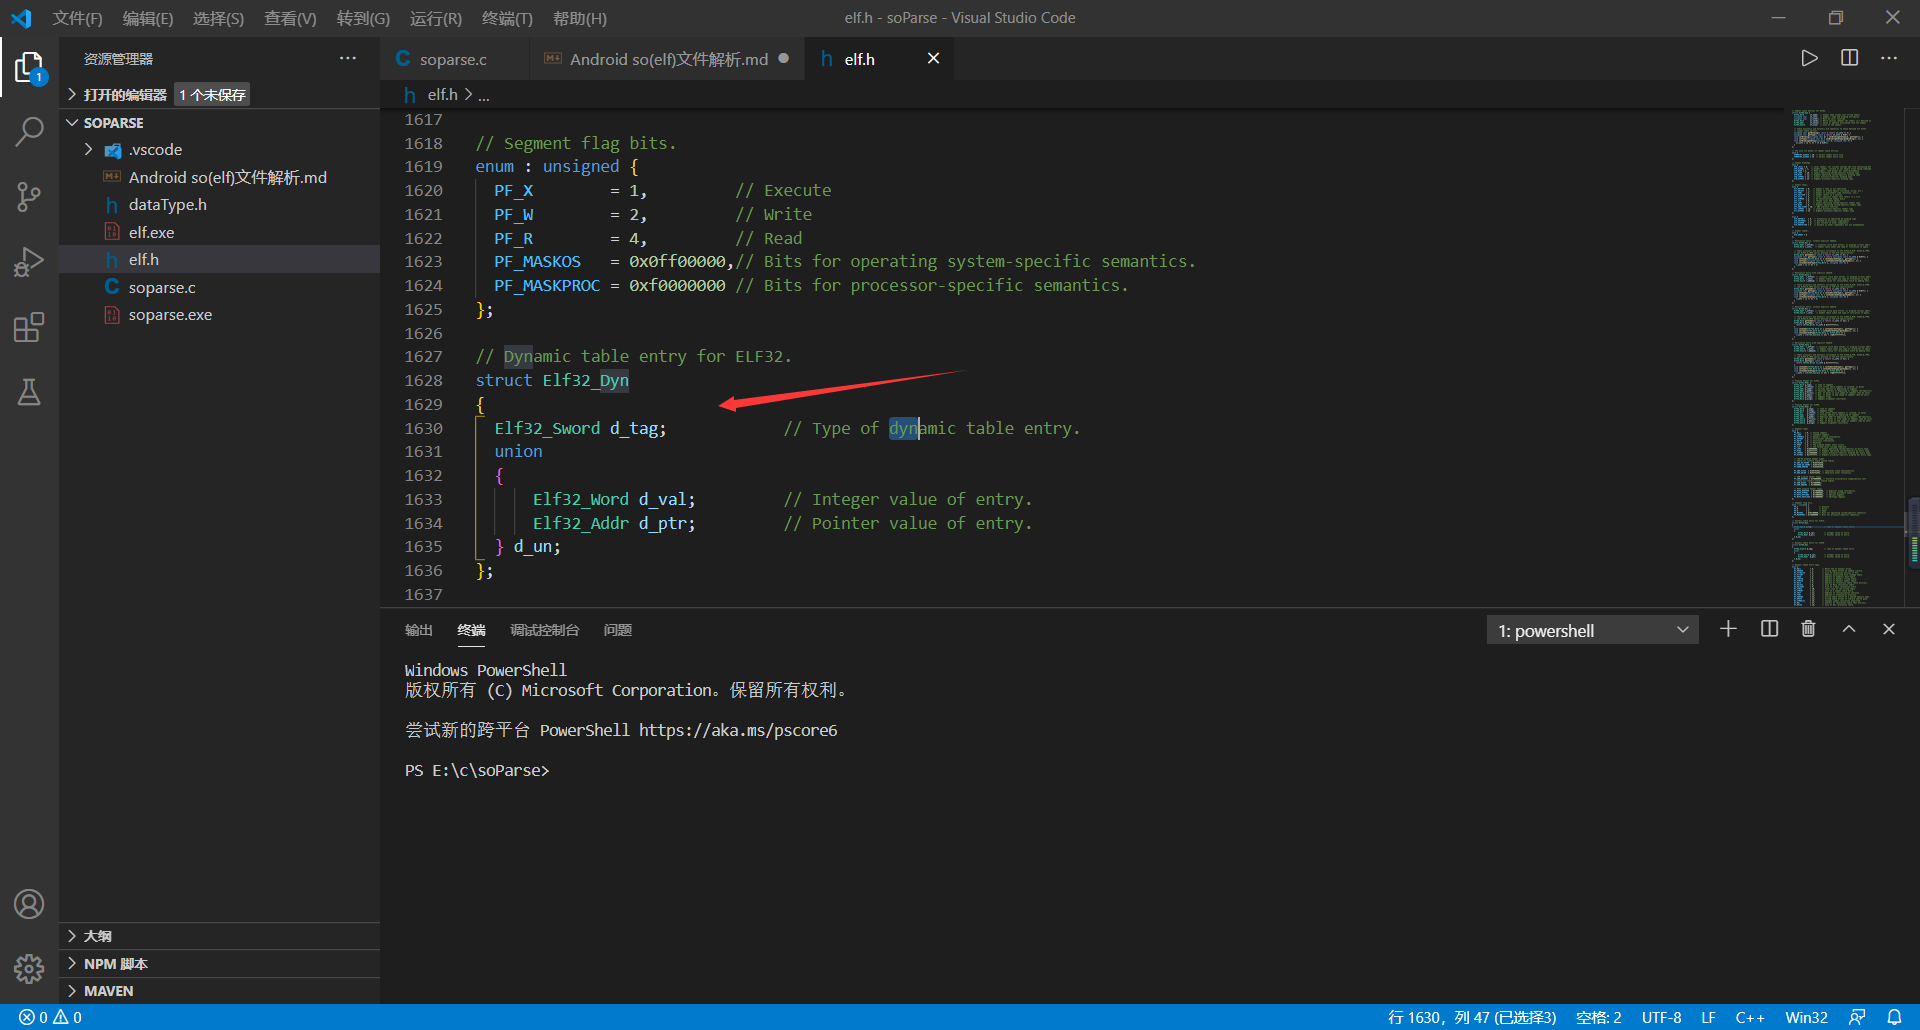Switch to the Android so(elf) markdown tab

[667, 59]
